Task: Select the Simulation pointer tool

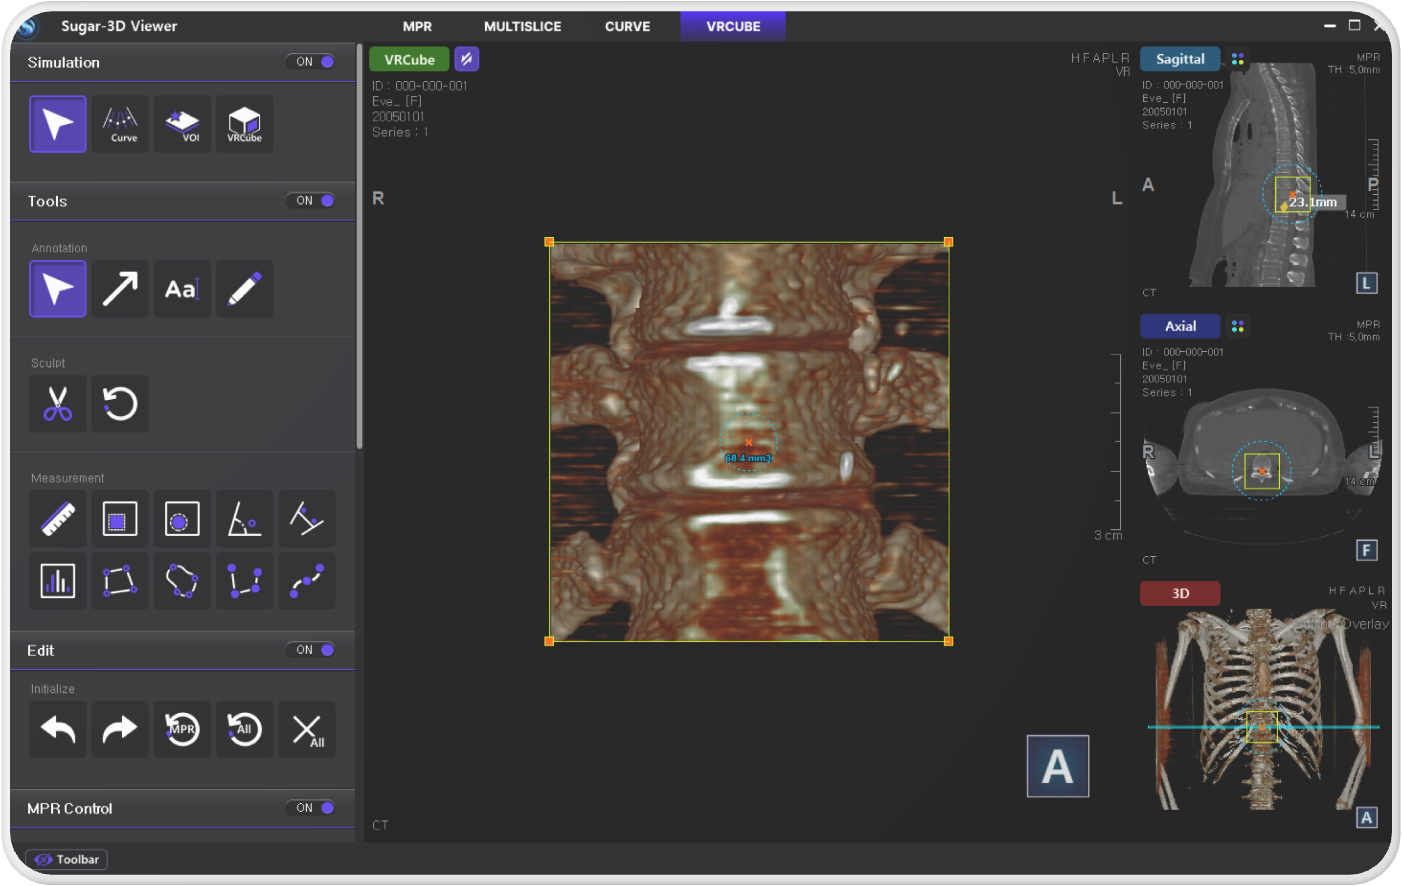Action: pyautogui.click(x=58, y=124)
